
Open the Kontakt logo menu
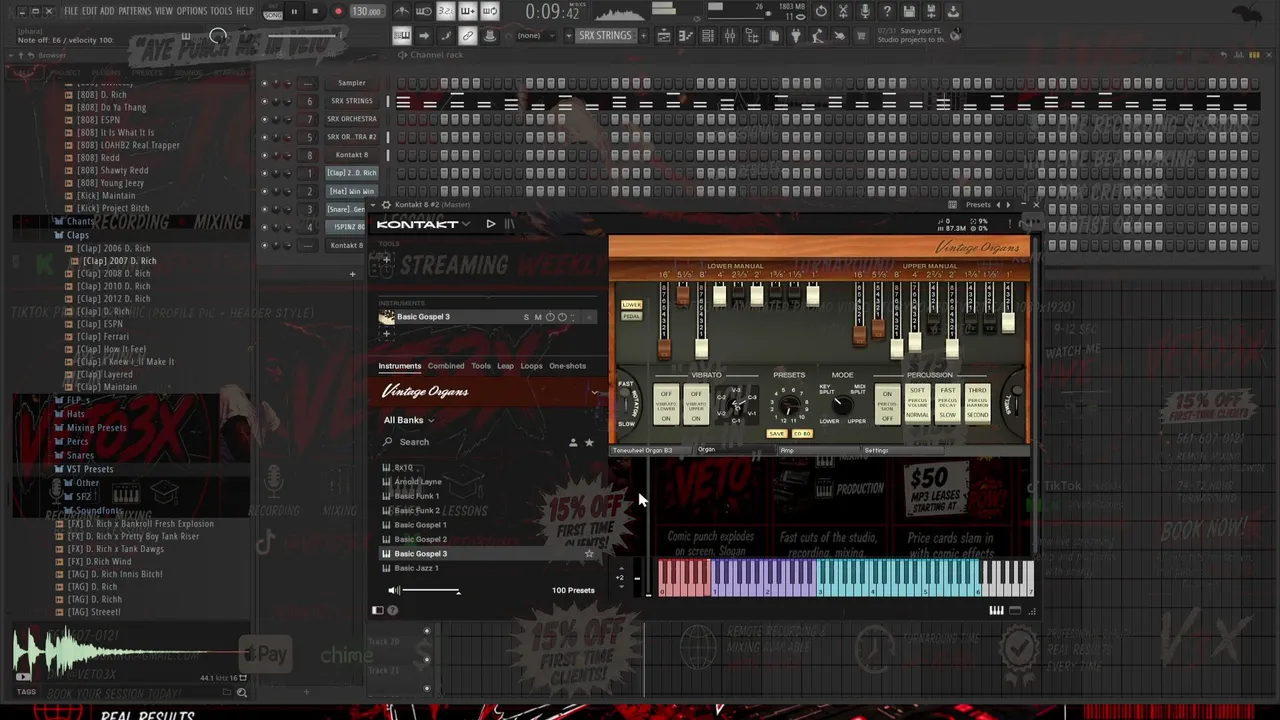pos(423,224)
